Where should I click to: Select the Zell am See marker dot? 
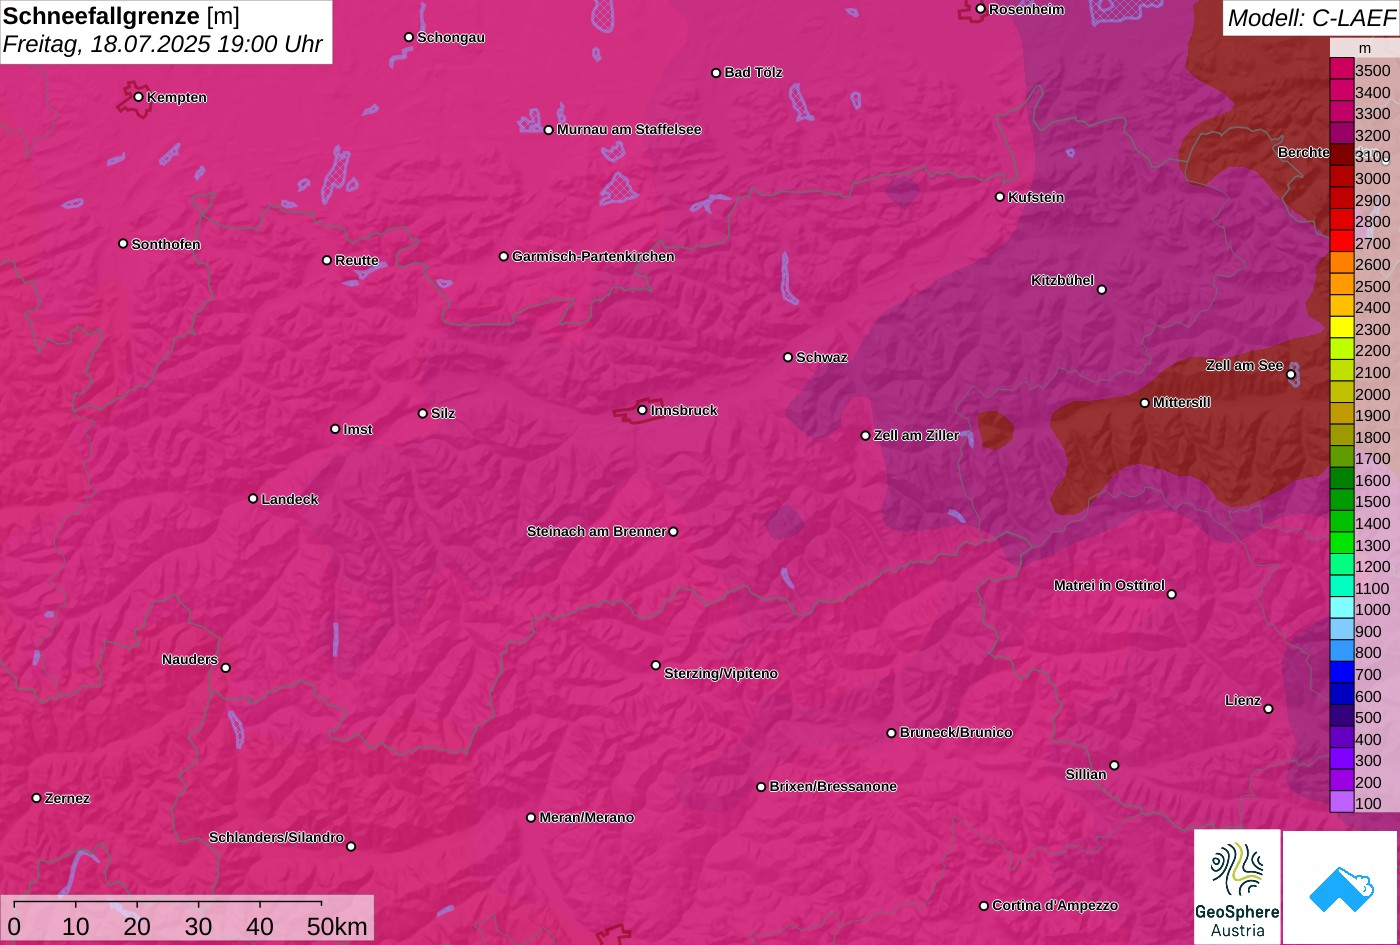(1291, 374)
